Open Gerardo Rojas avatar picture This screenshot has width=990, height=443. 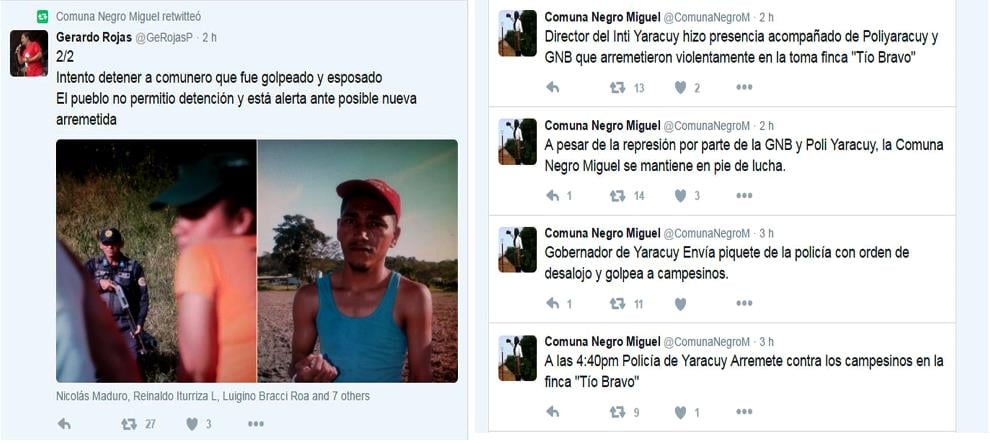28,53
